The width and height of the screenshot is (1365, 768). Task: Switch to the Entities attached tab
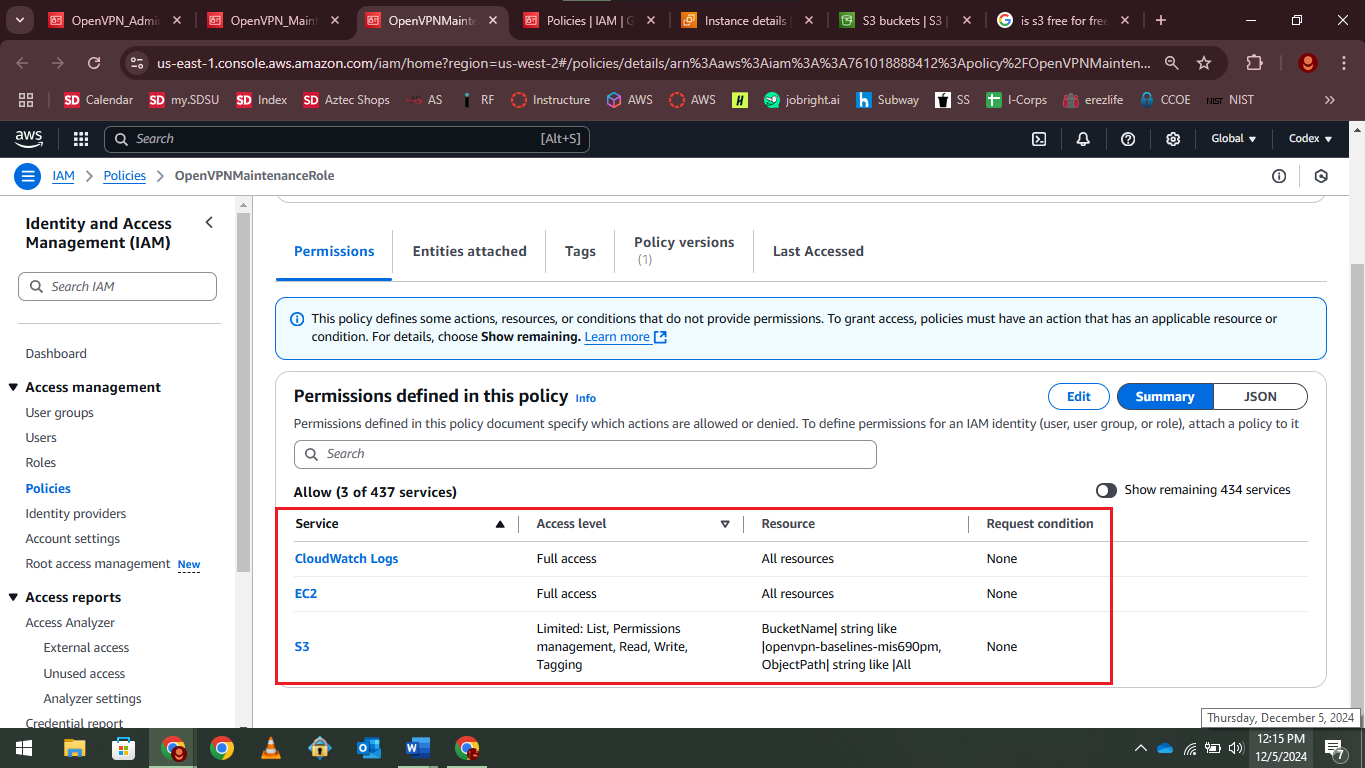[x=470, y=252]
